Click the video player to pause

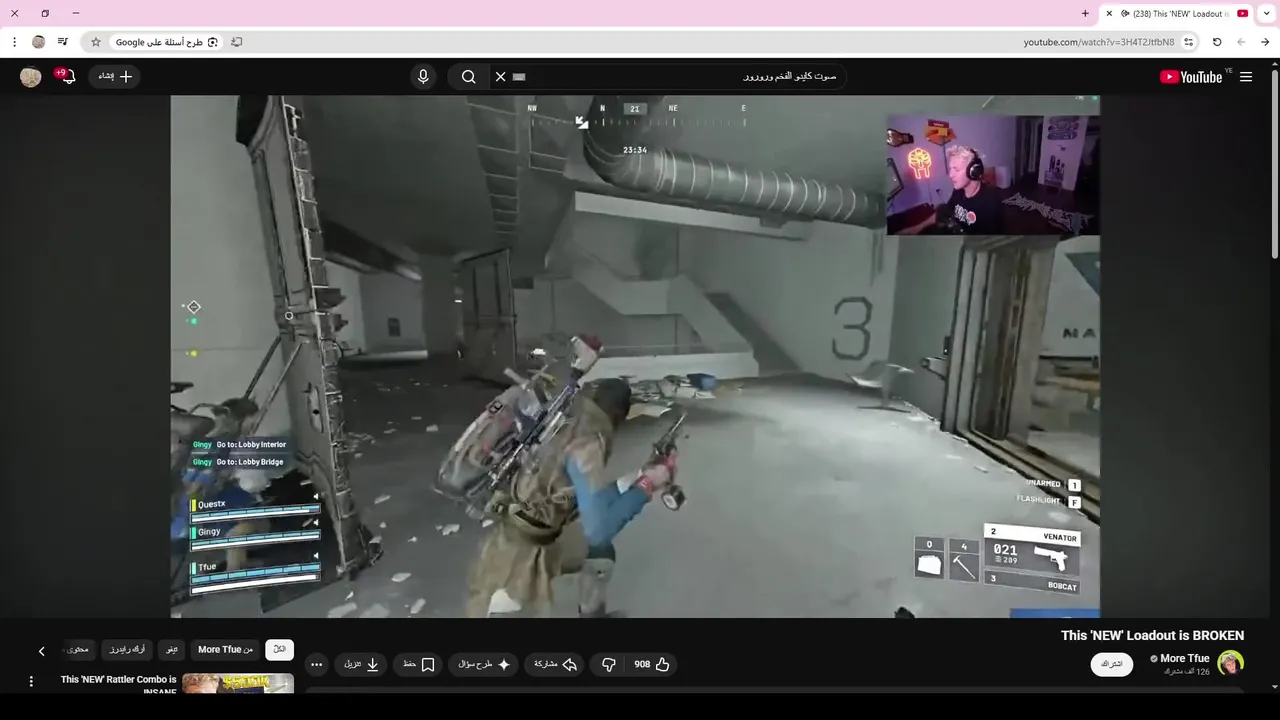click(x=635, y=356)
